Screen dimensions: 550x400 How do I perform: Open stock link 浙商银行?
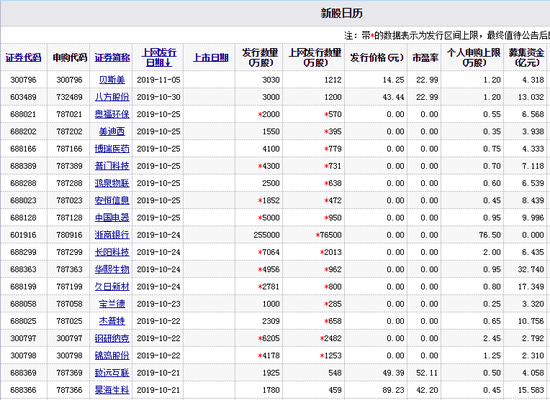[112, 235]
